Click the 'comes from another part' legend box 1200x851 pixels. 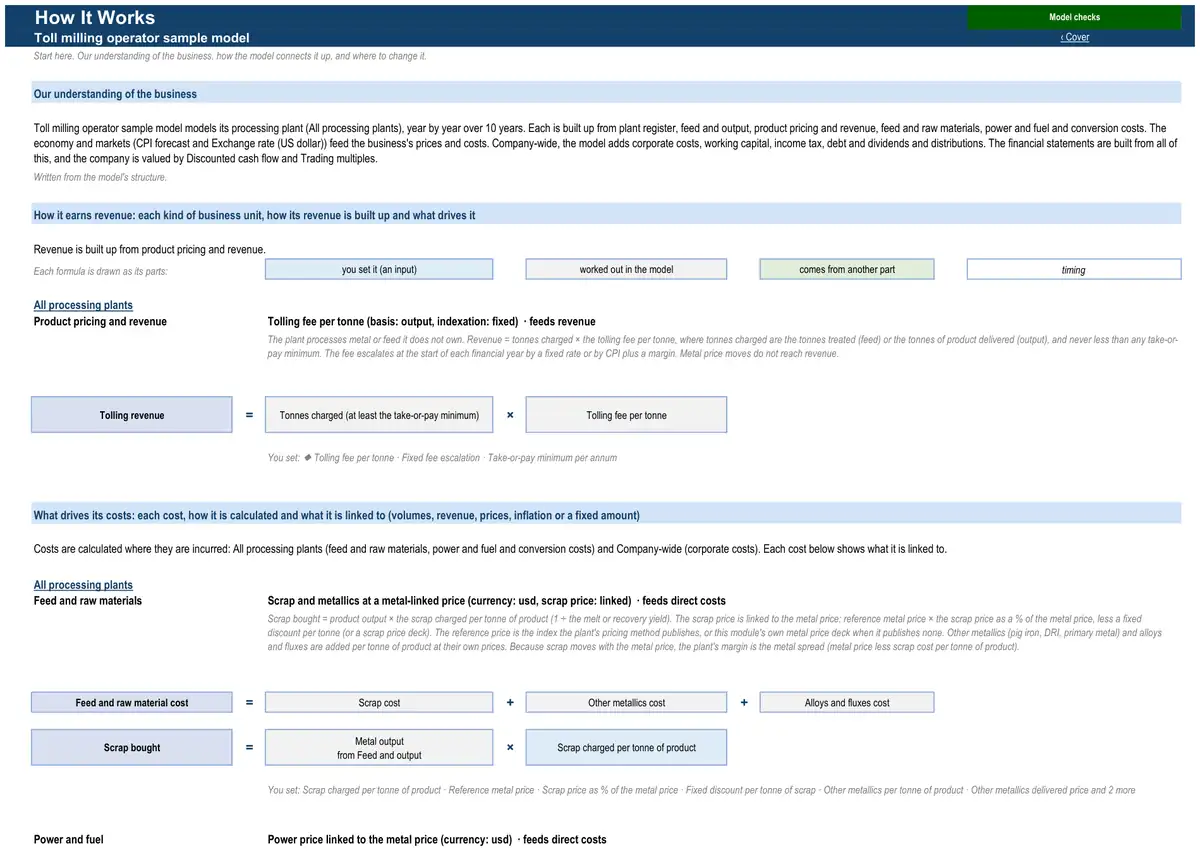click(847, 269)
